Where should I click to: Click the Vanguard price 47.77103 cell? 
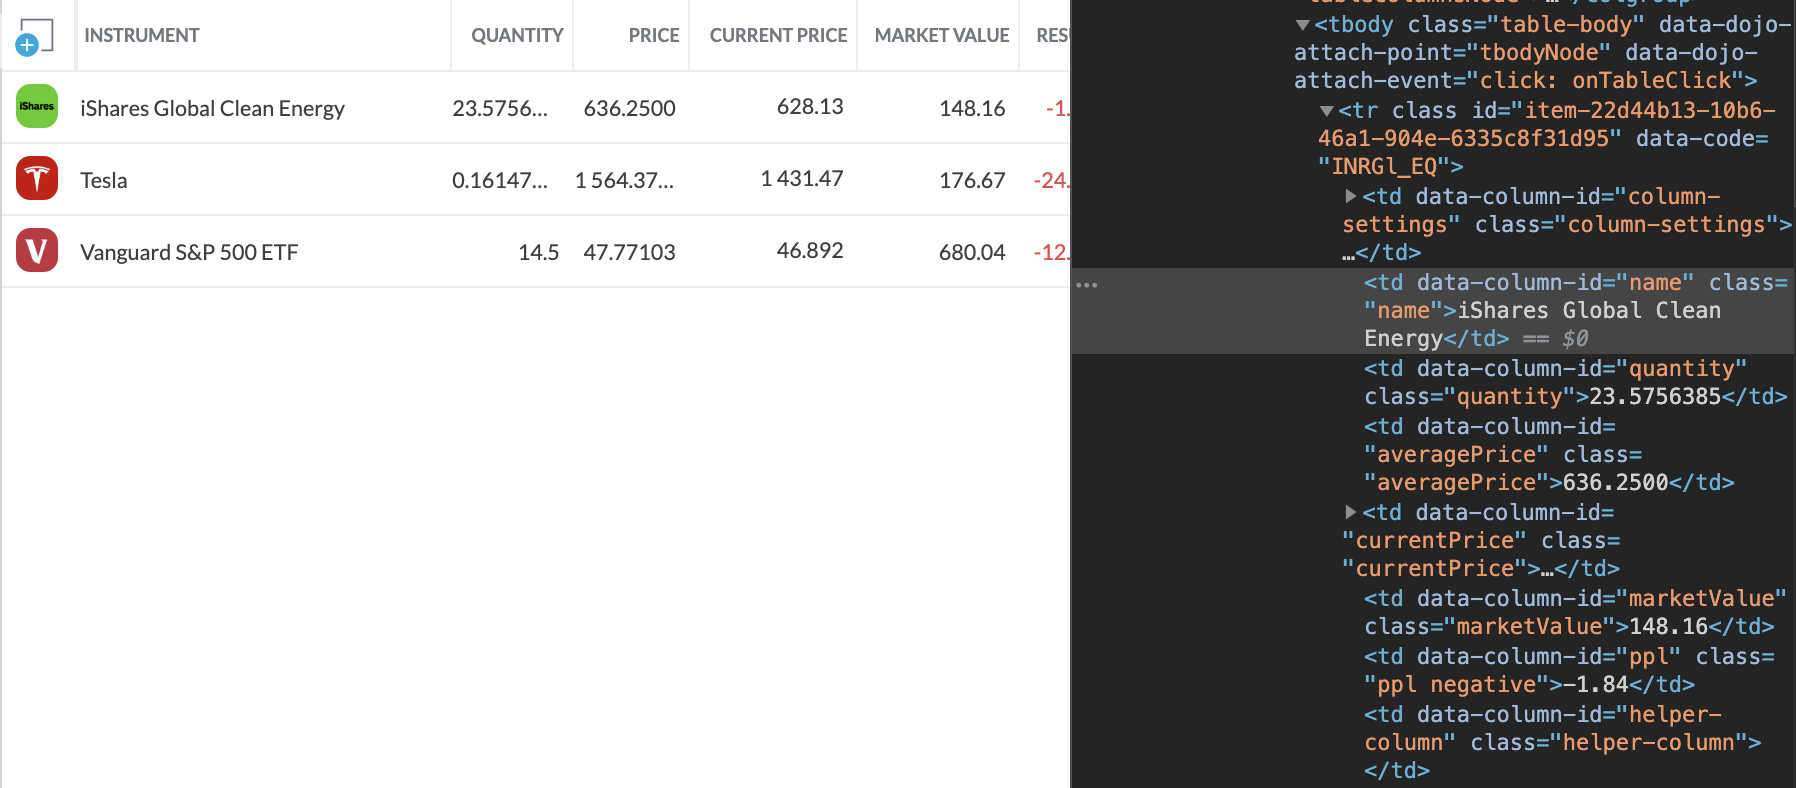(x=630, y=252)
